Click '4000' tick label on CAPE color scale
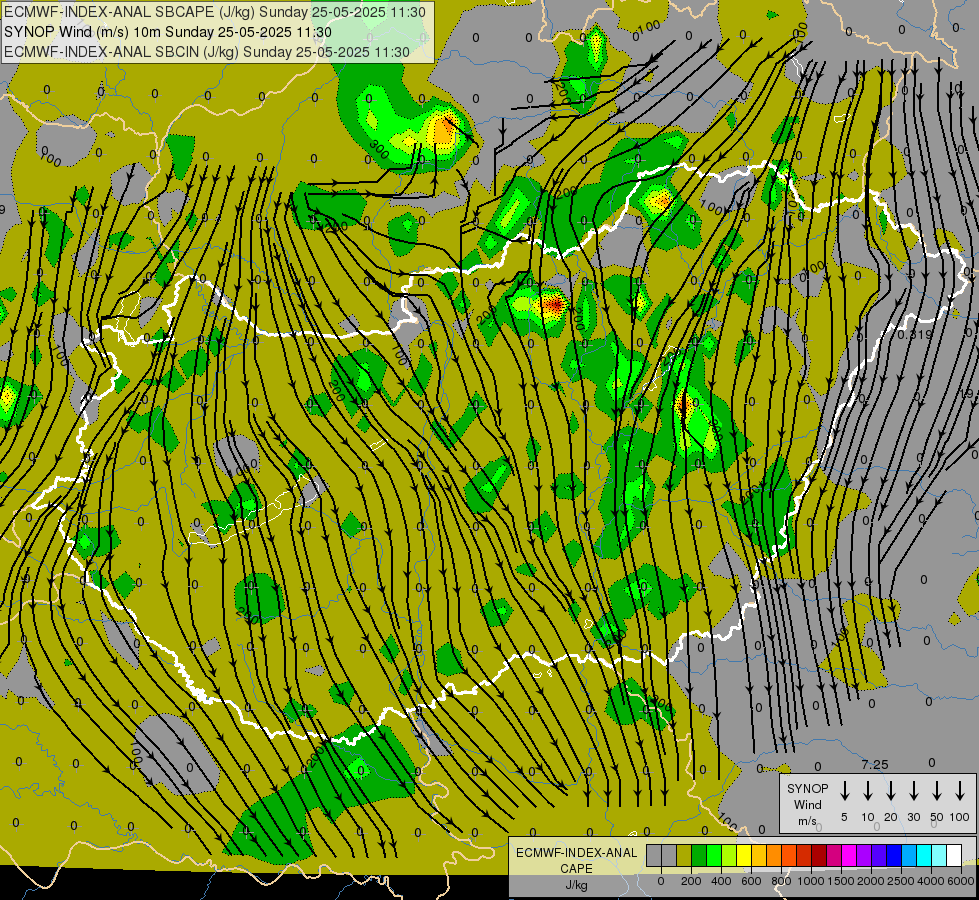The width and height of the screenshot is (979, 900). point(931,881)
